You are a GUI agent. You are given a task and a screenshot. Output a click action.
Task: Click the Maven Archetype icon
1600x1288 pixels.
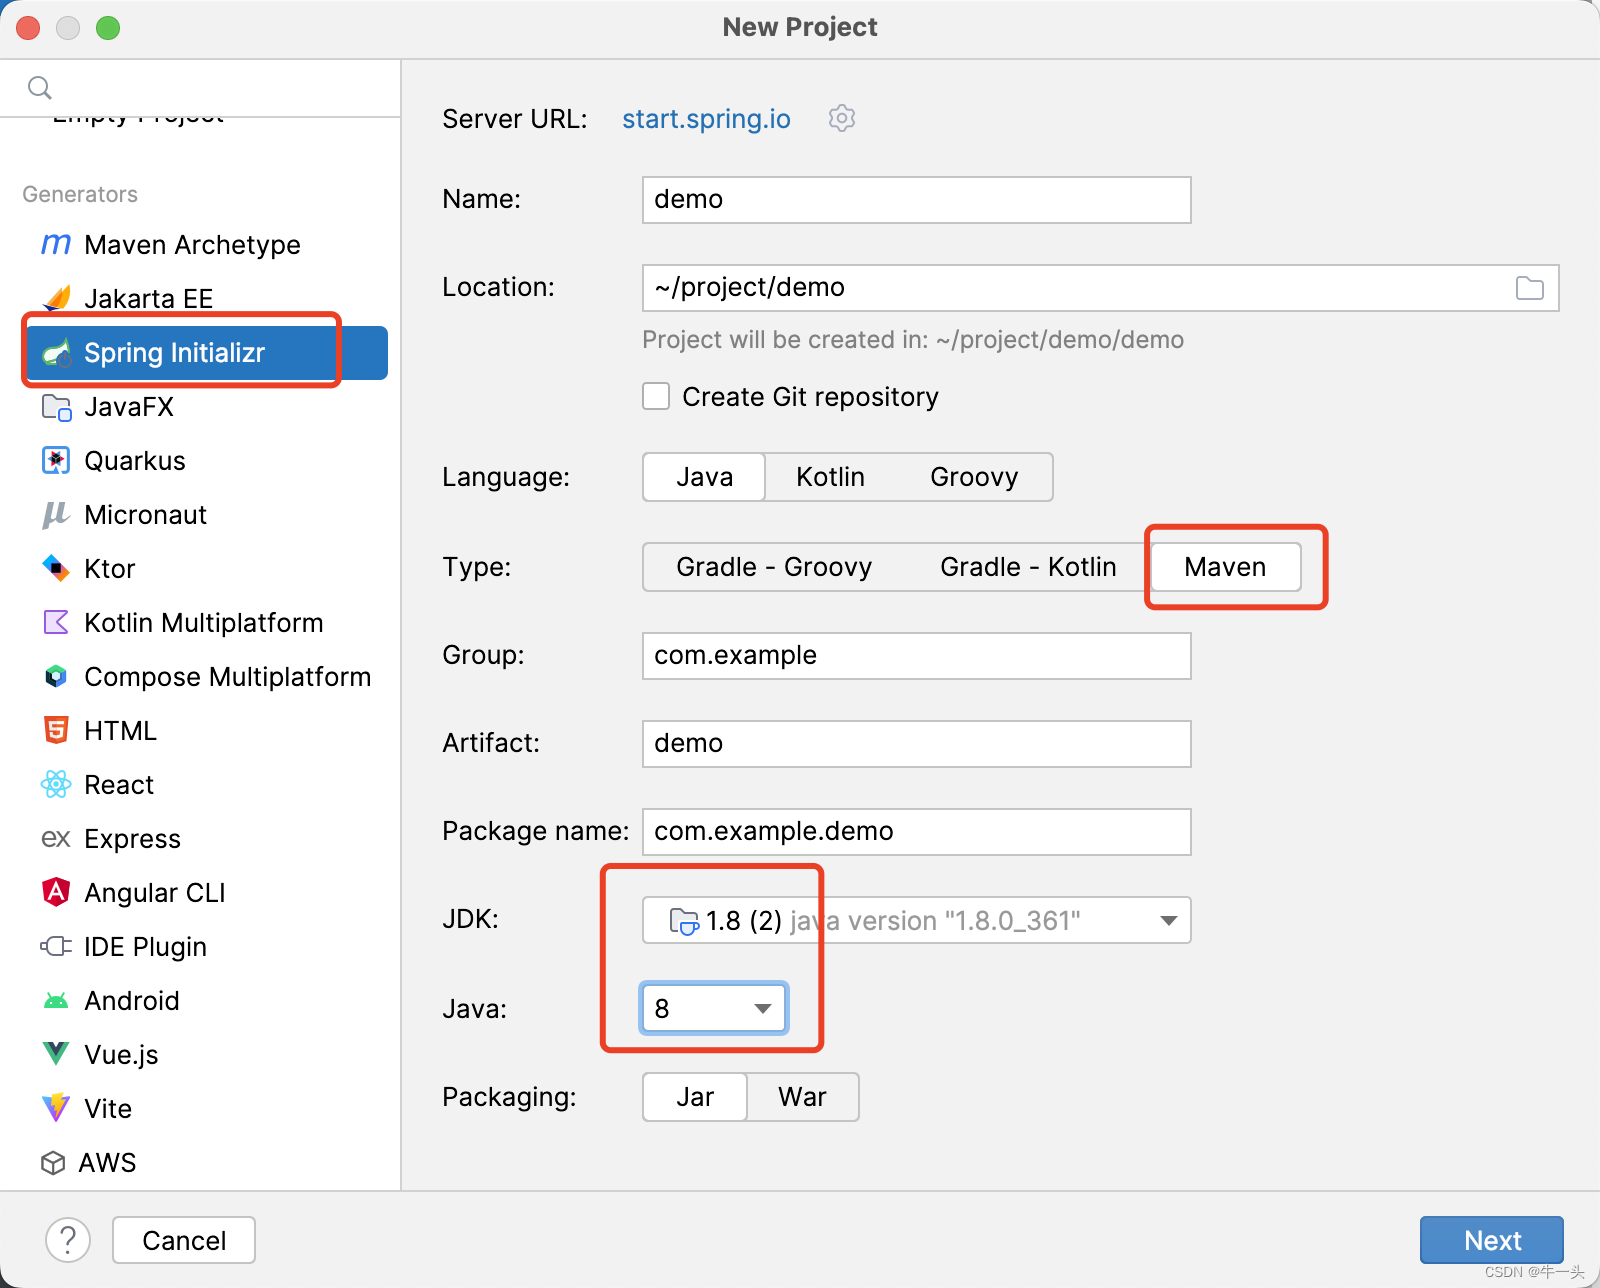click(56, 244)
